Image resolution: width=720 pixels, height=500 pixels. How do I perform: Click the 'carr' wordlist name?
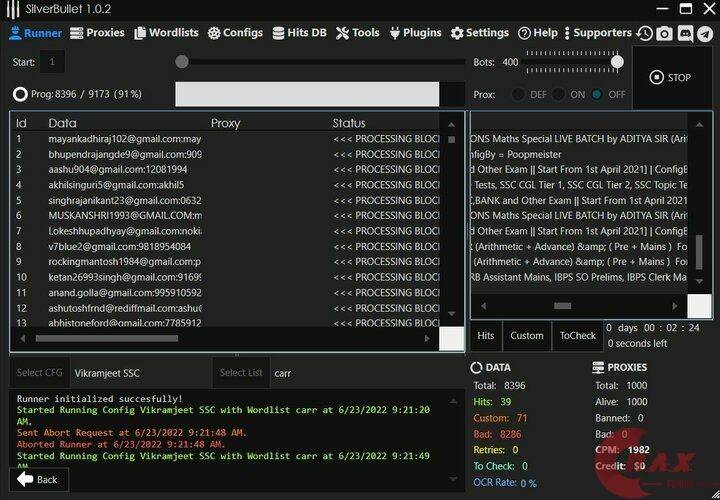[282, 373]
